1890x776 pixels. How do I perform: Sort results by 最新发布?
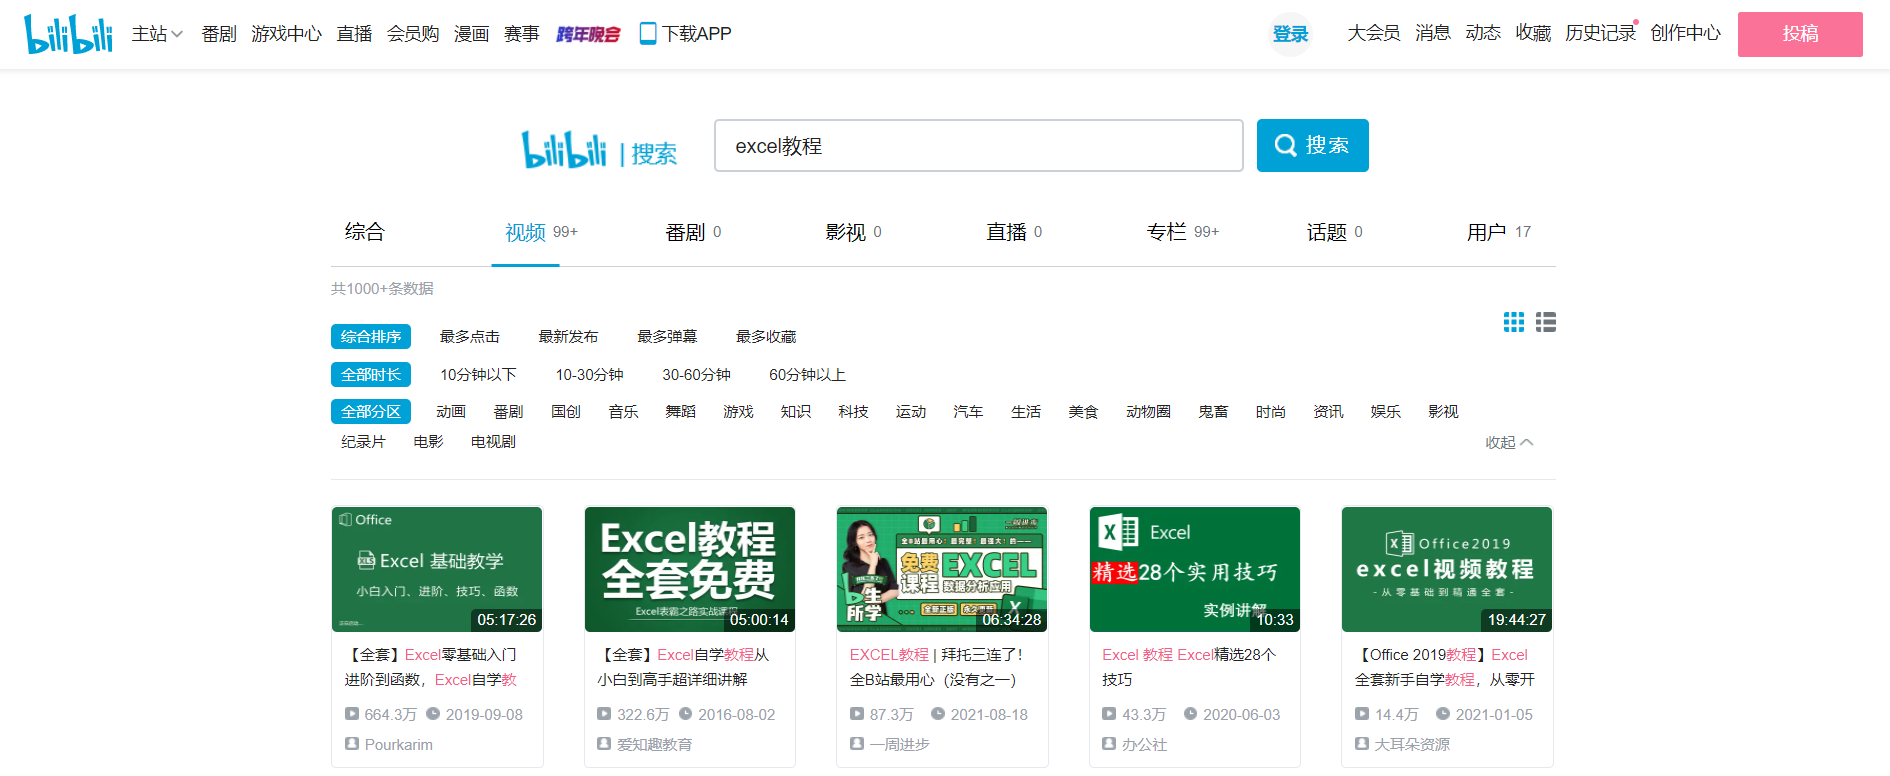coord(568,337)
